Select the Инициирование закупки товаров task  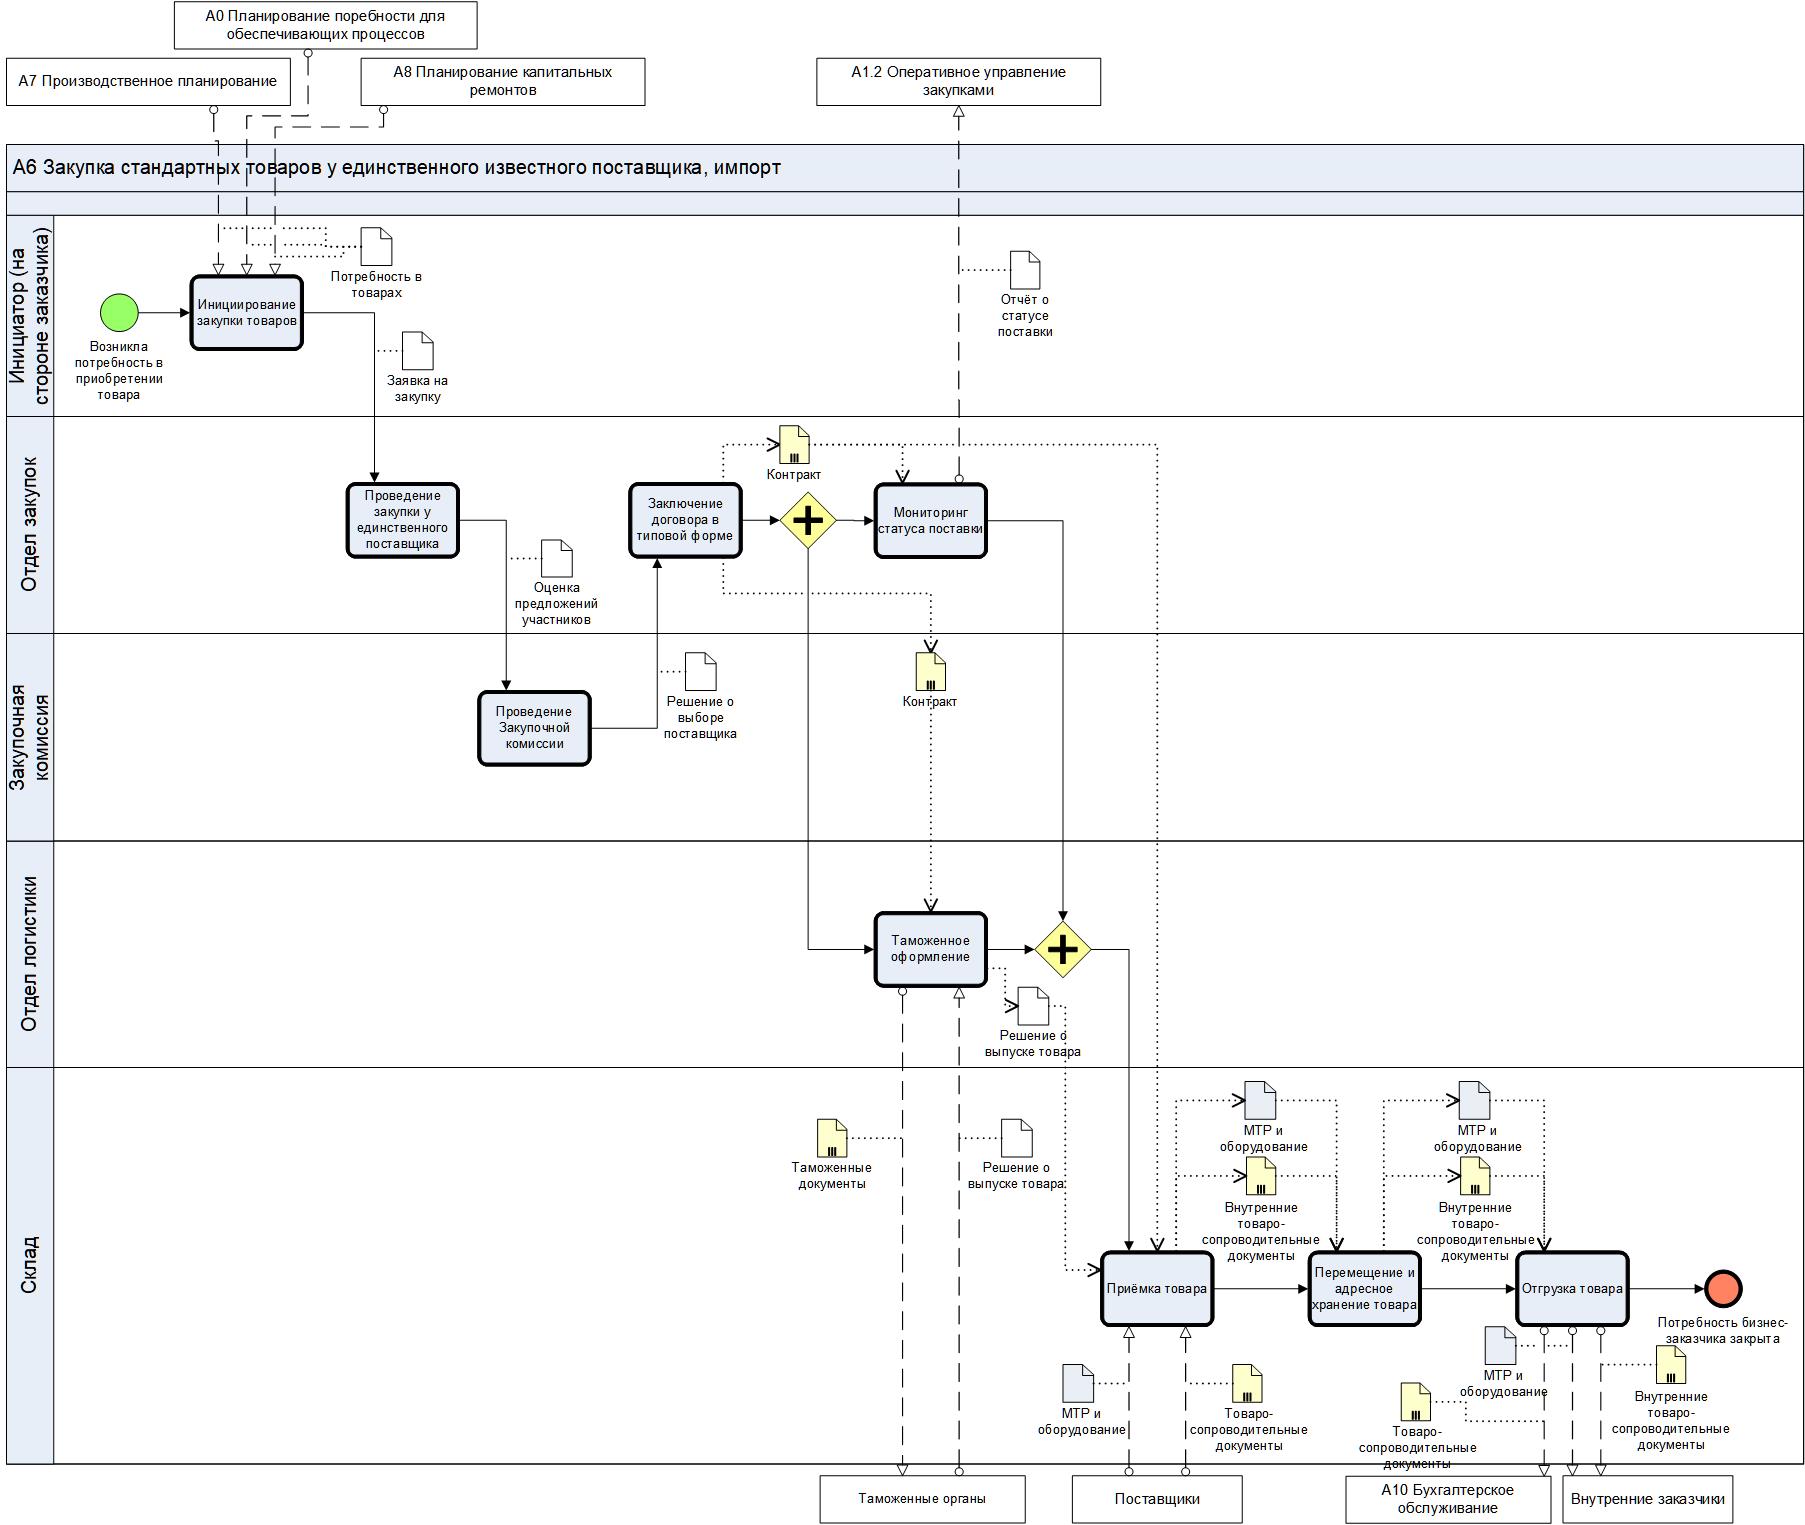pyautogui.click(x=247, y=313)
